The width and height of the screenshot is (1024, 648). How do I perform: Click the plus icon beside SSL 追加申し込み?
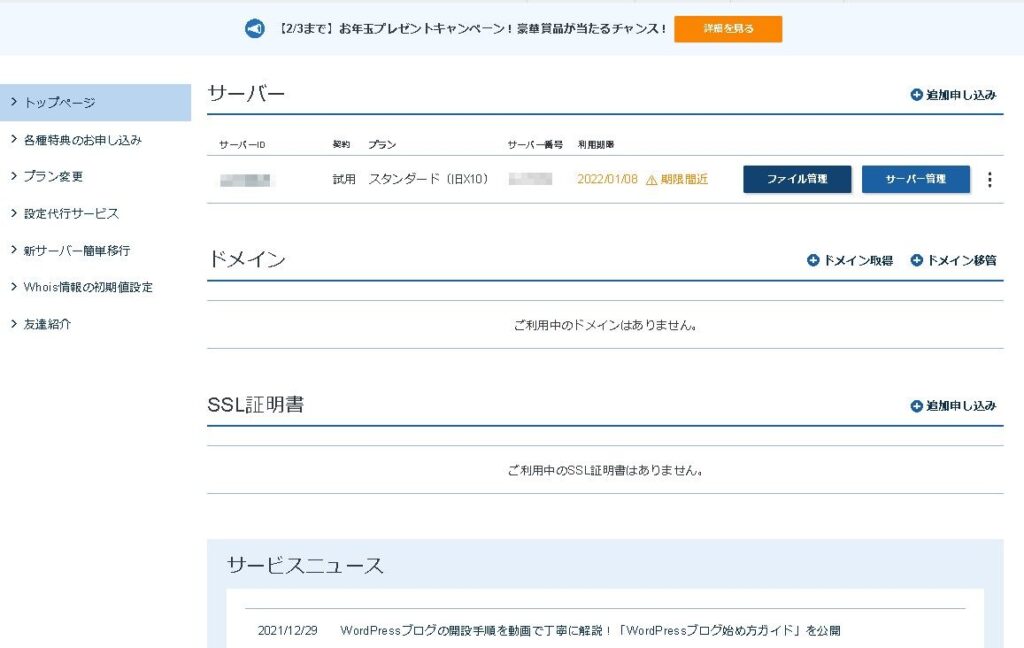point(916,406)
